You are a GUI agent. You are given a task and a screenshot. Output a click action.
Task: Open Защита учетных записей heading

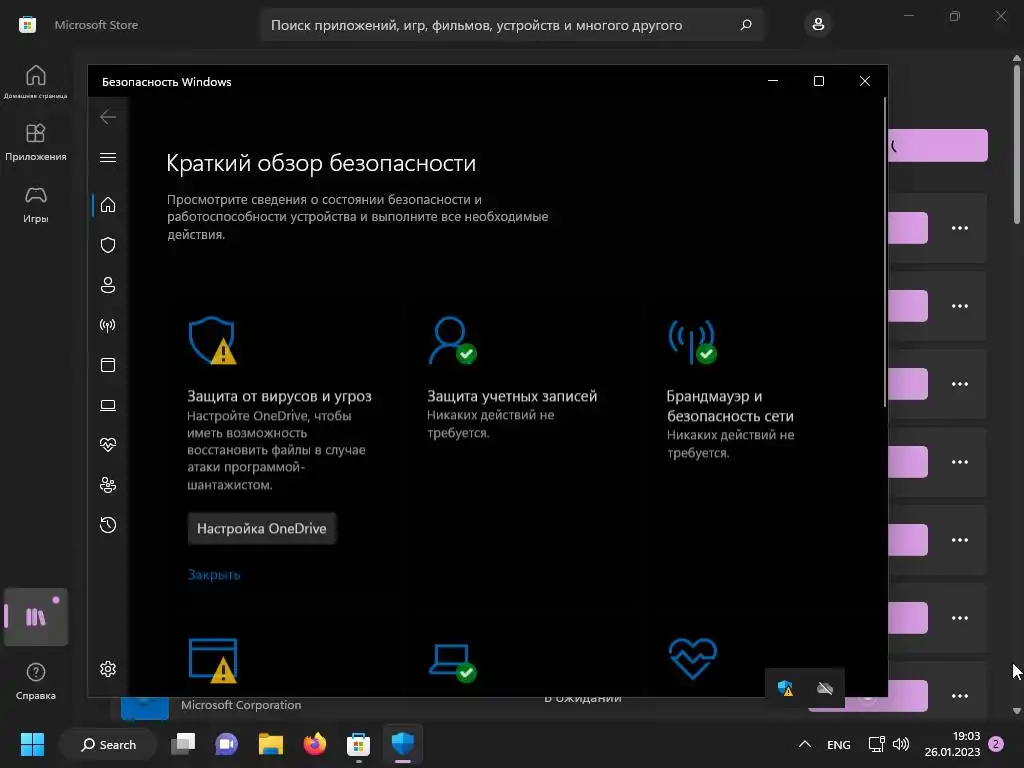tap(512, 396)
